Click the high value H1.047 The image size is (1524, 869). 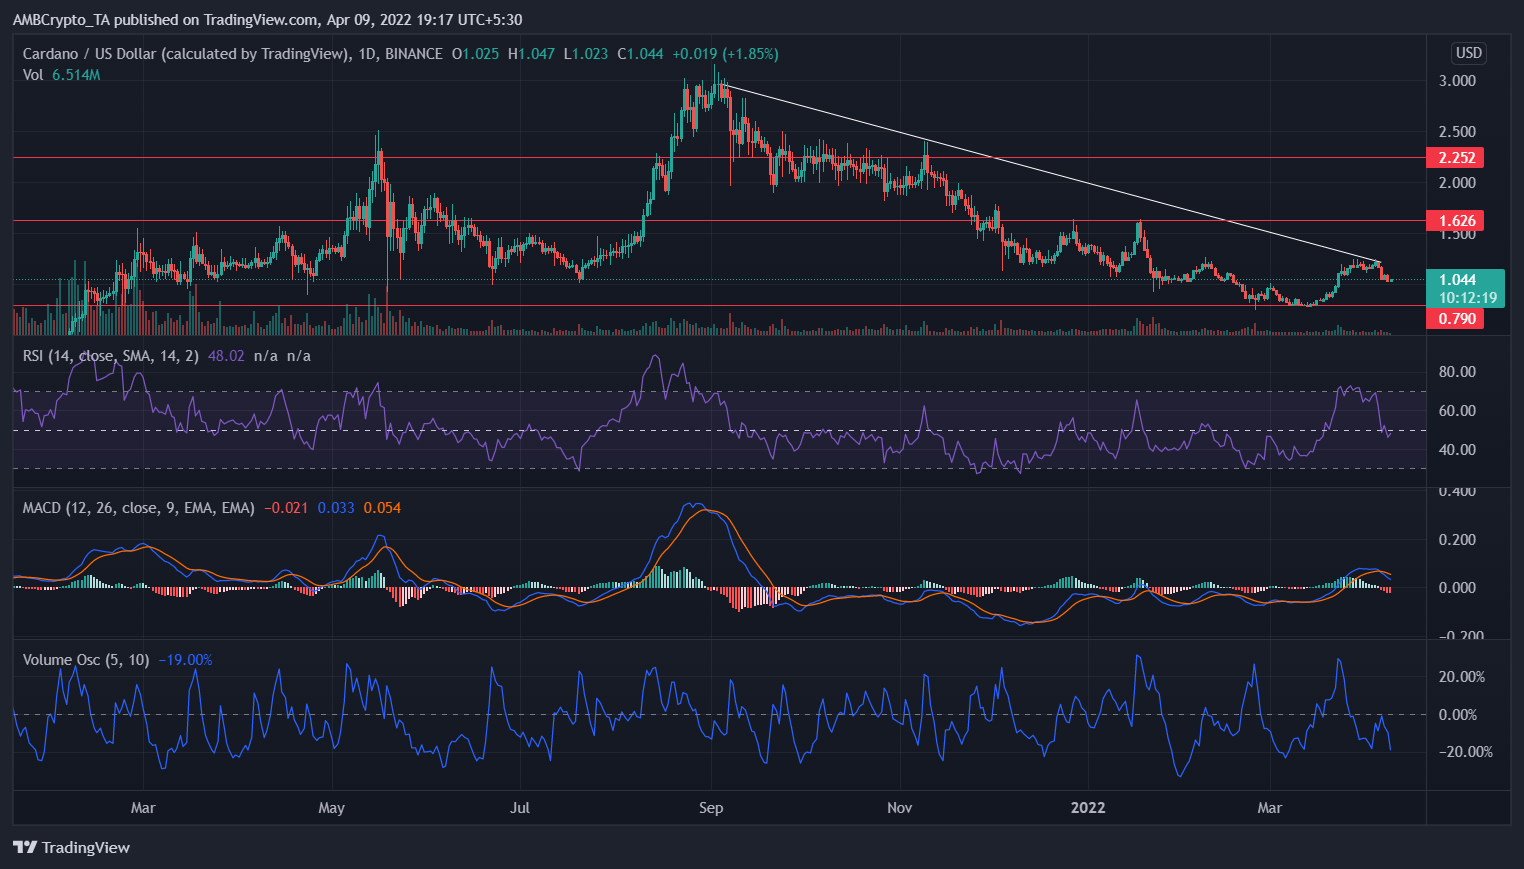pyautogui.click(x=531, y=54)
